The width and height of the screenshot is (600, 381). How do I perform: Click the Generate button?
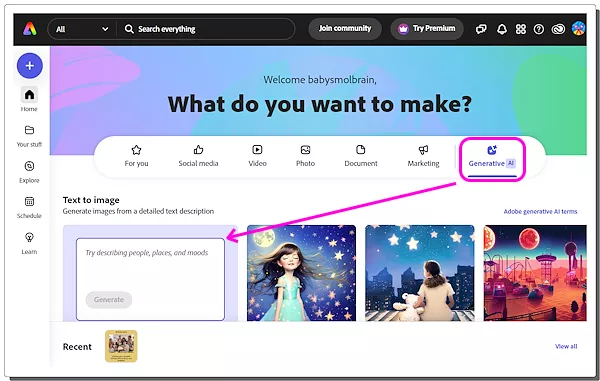(109, 300)
